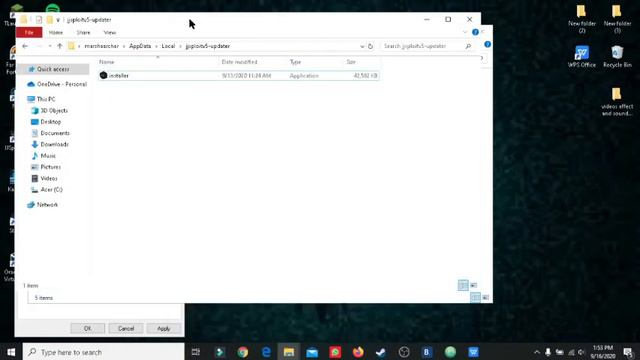Open Quick Access Toolbar customize dropdown

[x=58, y=20]
